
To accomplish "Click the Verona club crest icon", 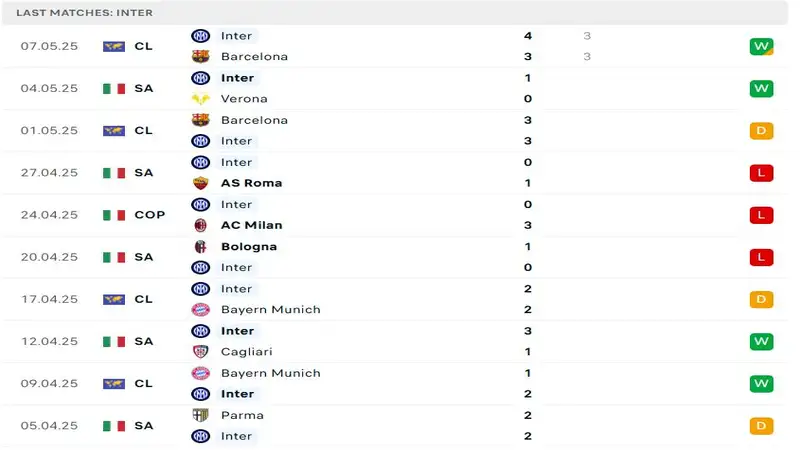I will [201, 99].
